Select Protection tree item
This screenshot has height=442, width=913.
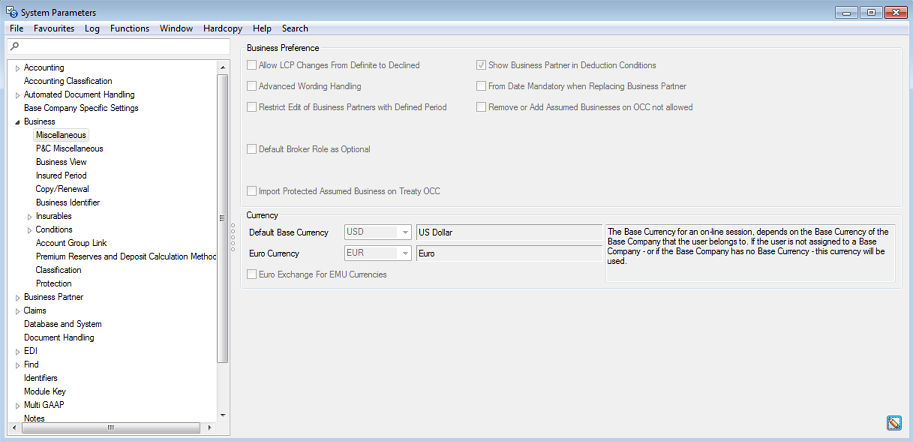[54, 284]
